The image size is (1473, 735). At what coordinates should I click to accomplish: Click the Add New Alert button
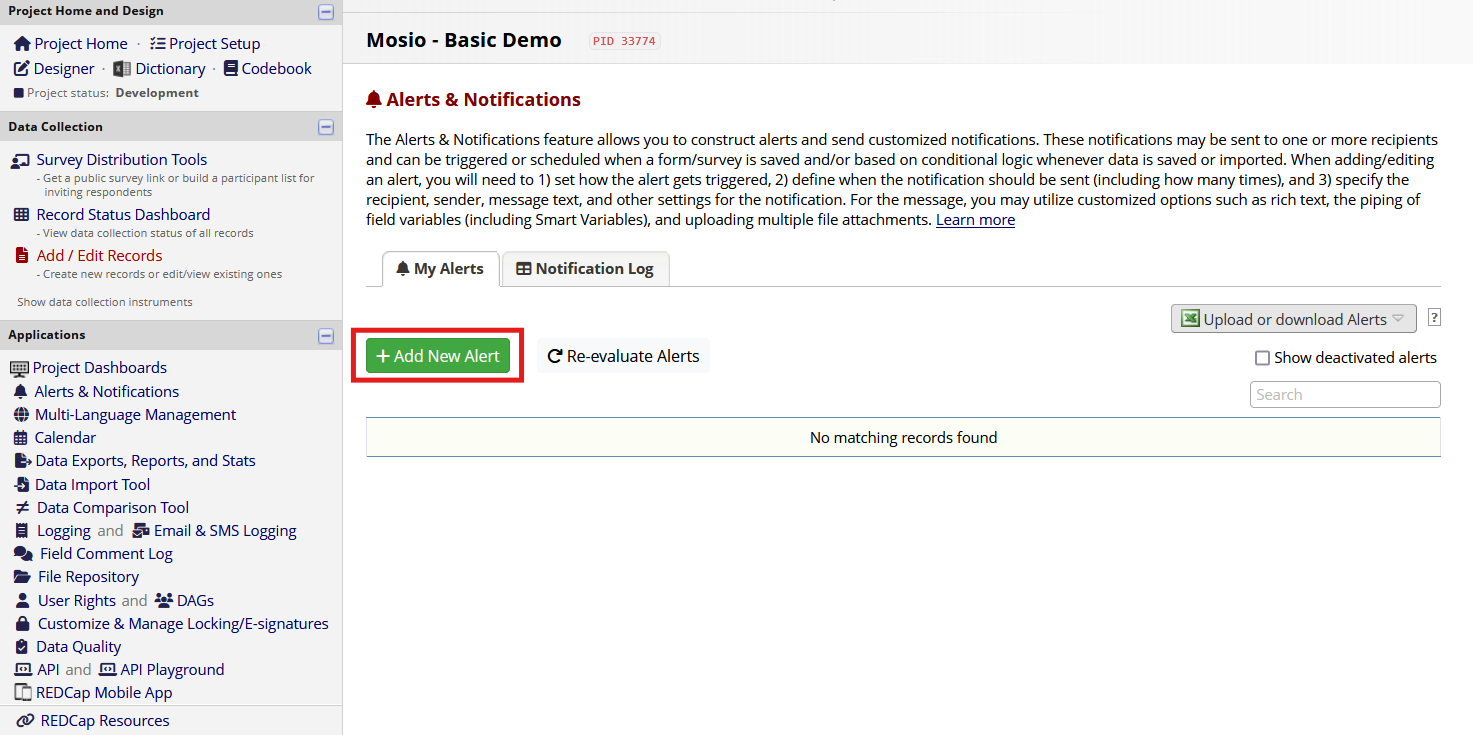click(438, 356)
